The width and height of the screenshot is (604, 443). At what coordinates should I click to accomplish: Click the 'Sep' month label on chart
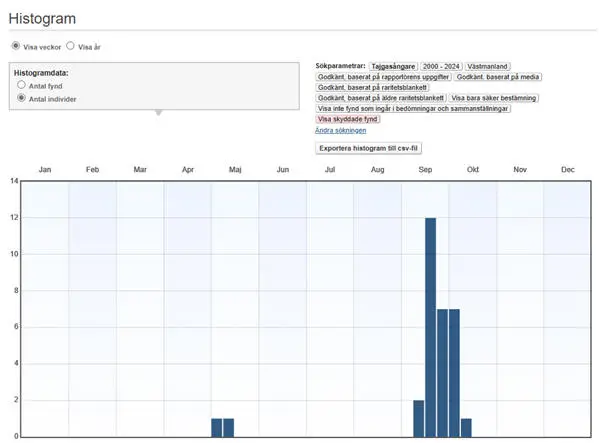[x=425, y=171]
